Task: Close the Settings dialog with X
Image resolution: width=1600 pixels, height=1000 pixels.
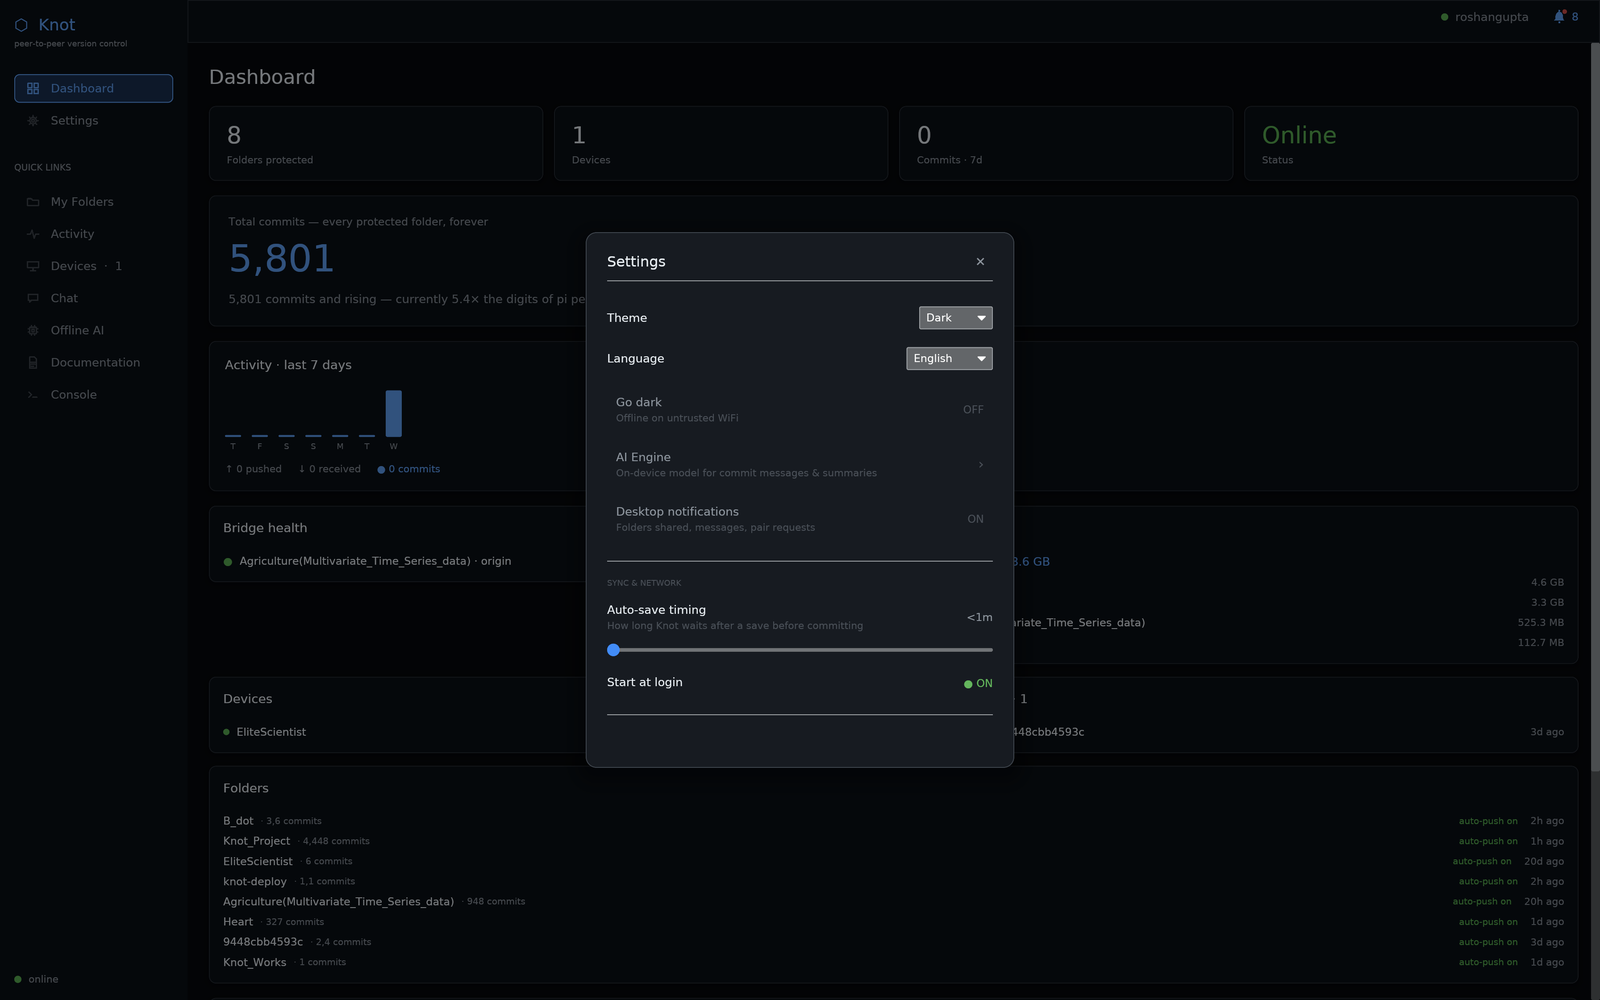Action: 980,262
